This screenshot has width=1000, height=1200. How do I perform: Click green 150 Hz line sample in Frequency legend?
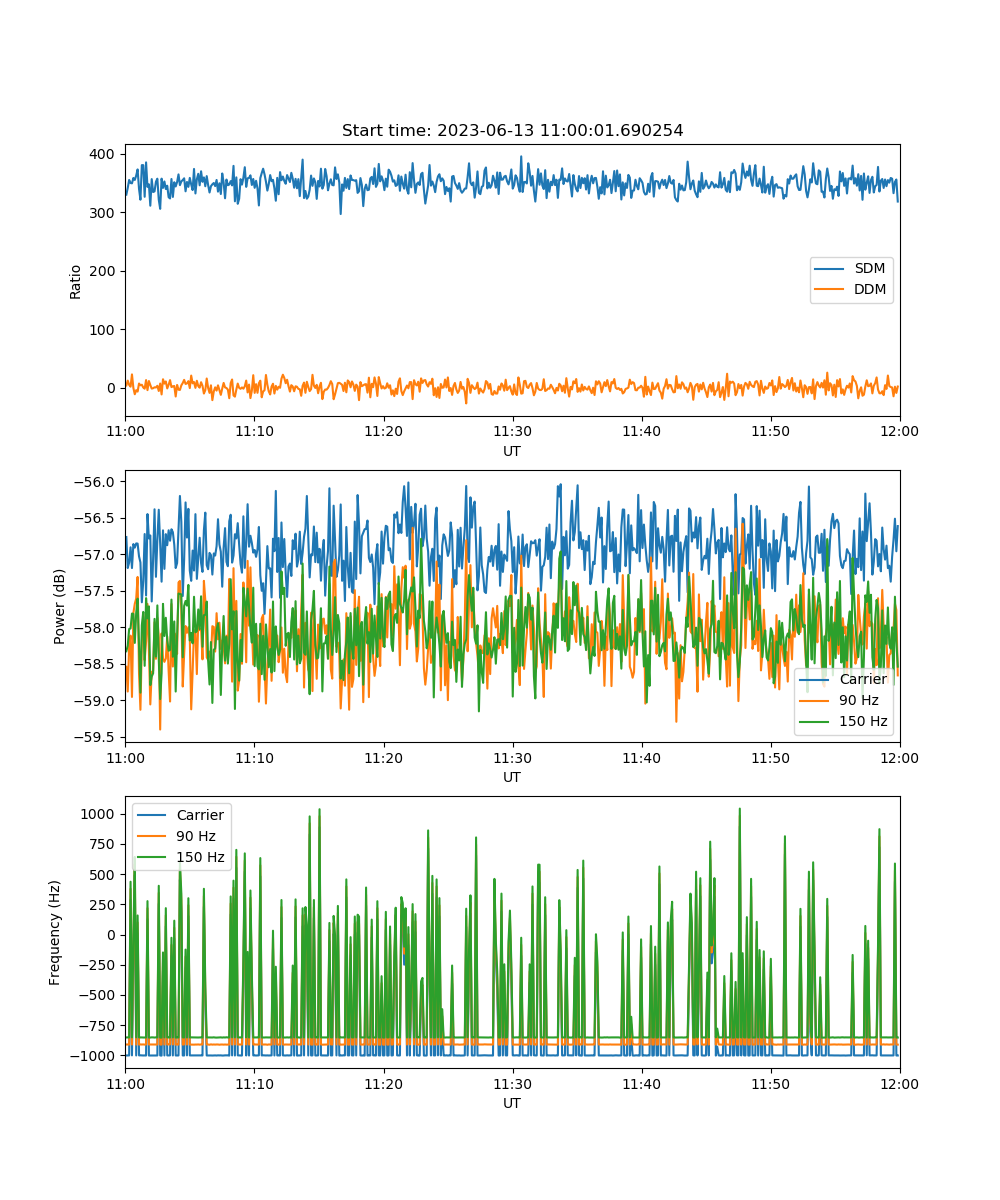coord(153,858)
